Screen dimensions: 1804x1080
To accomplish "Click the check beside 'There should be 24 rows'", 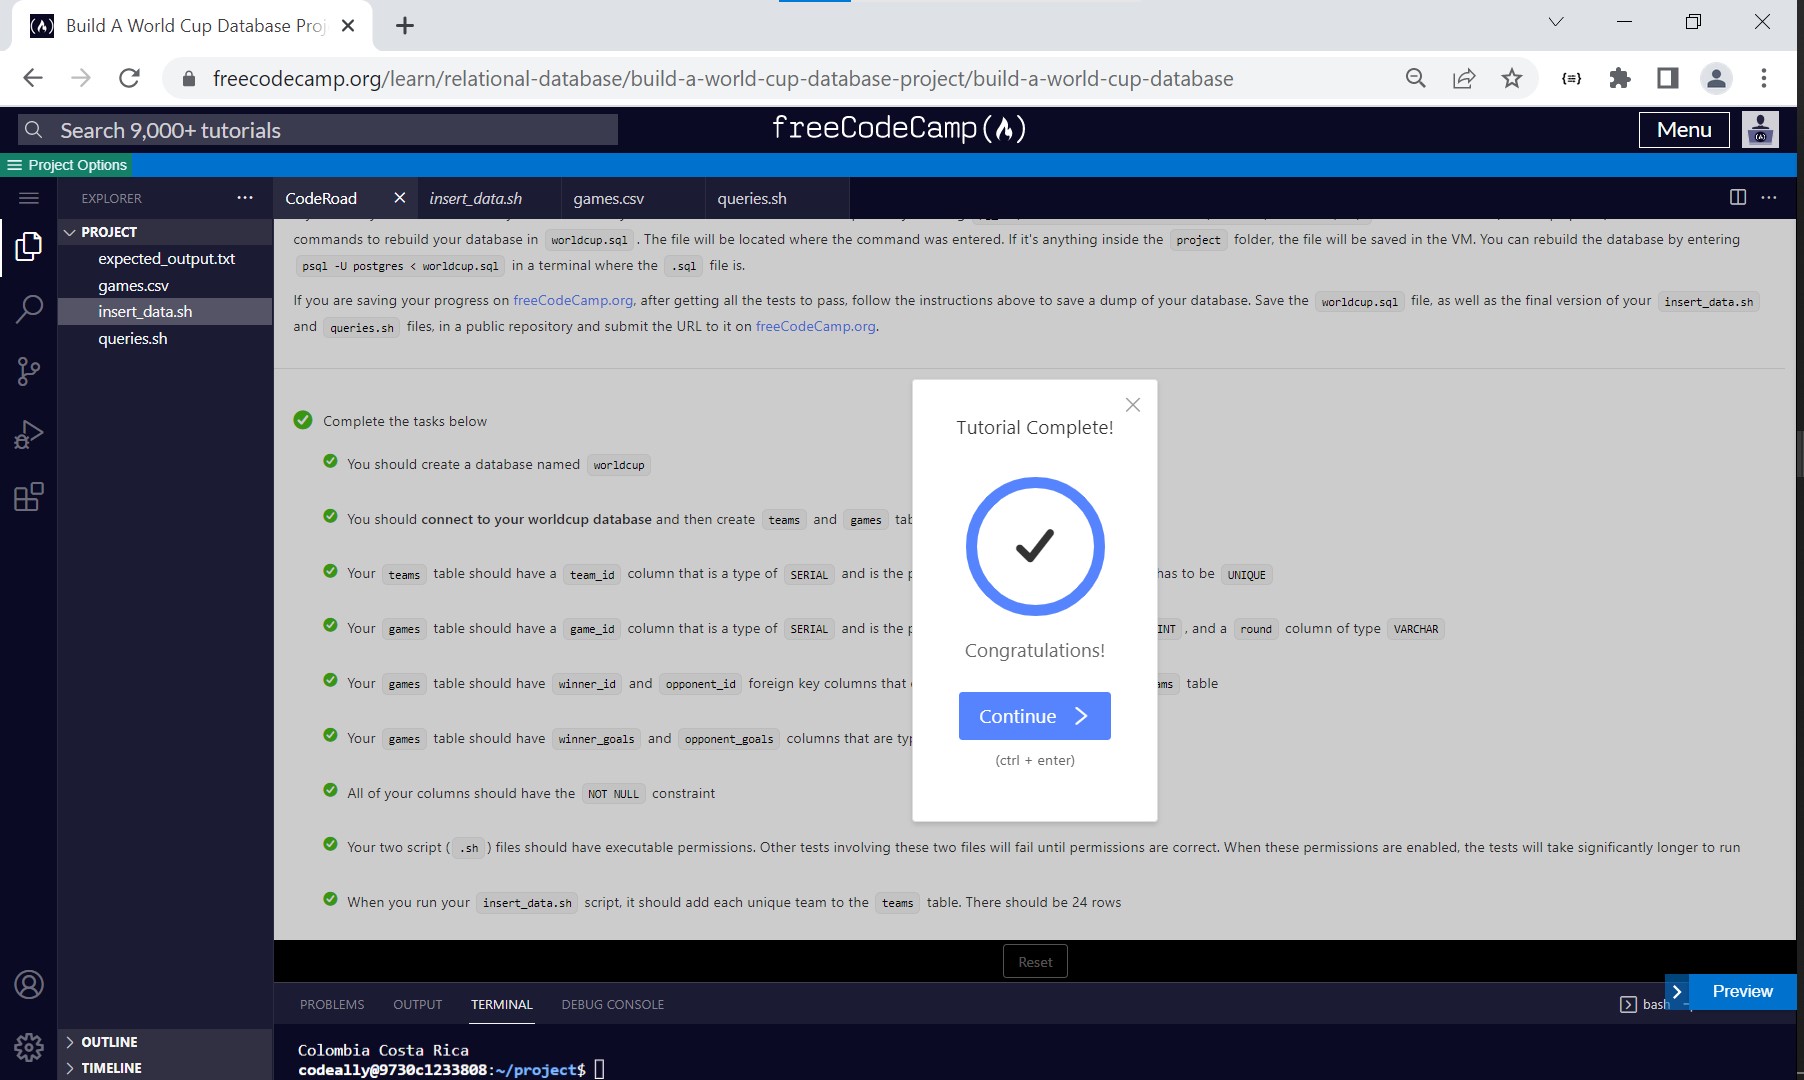I will (x=330, y=899).
